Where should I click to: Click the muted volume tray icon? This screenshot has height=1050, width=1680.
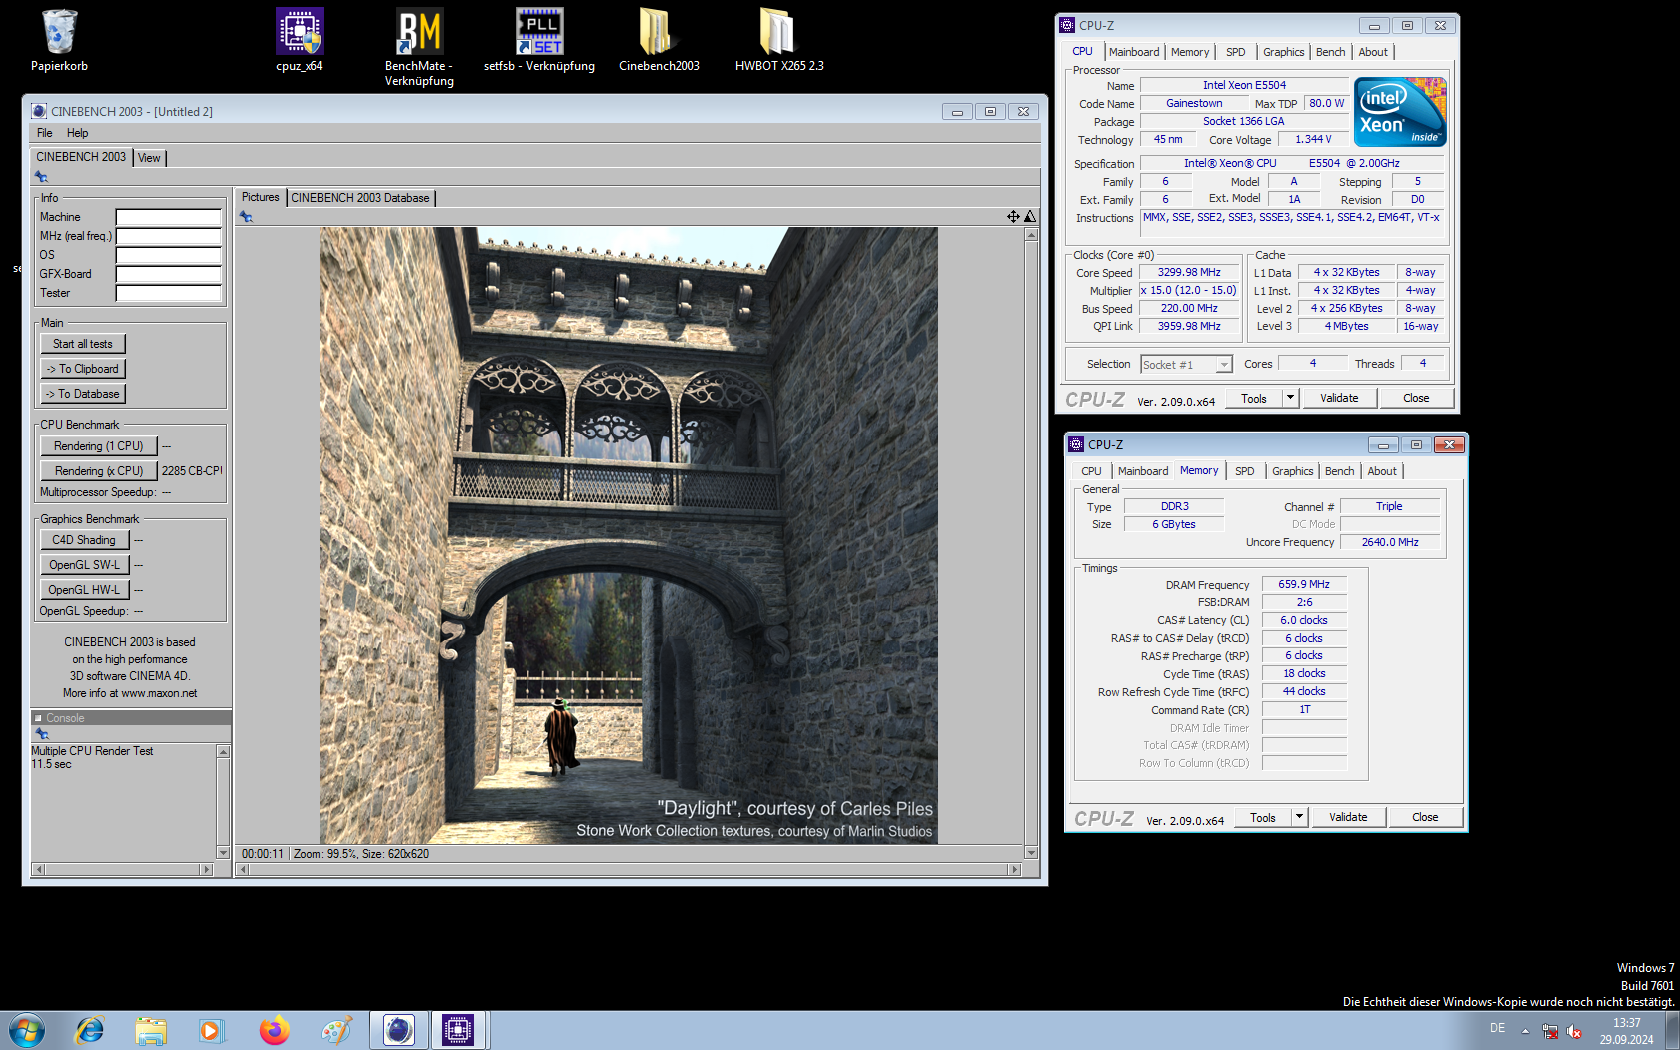point(1574,1031)
